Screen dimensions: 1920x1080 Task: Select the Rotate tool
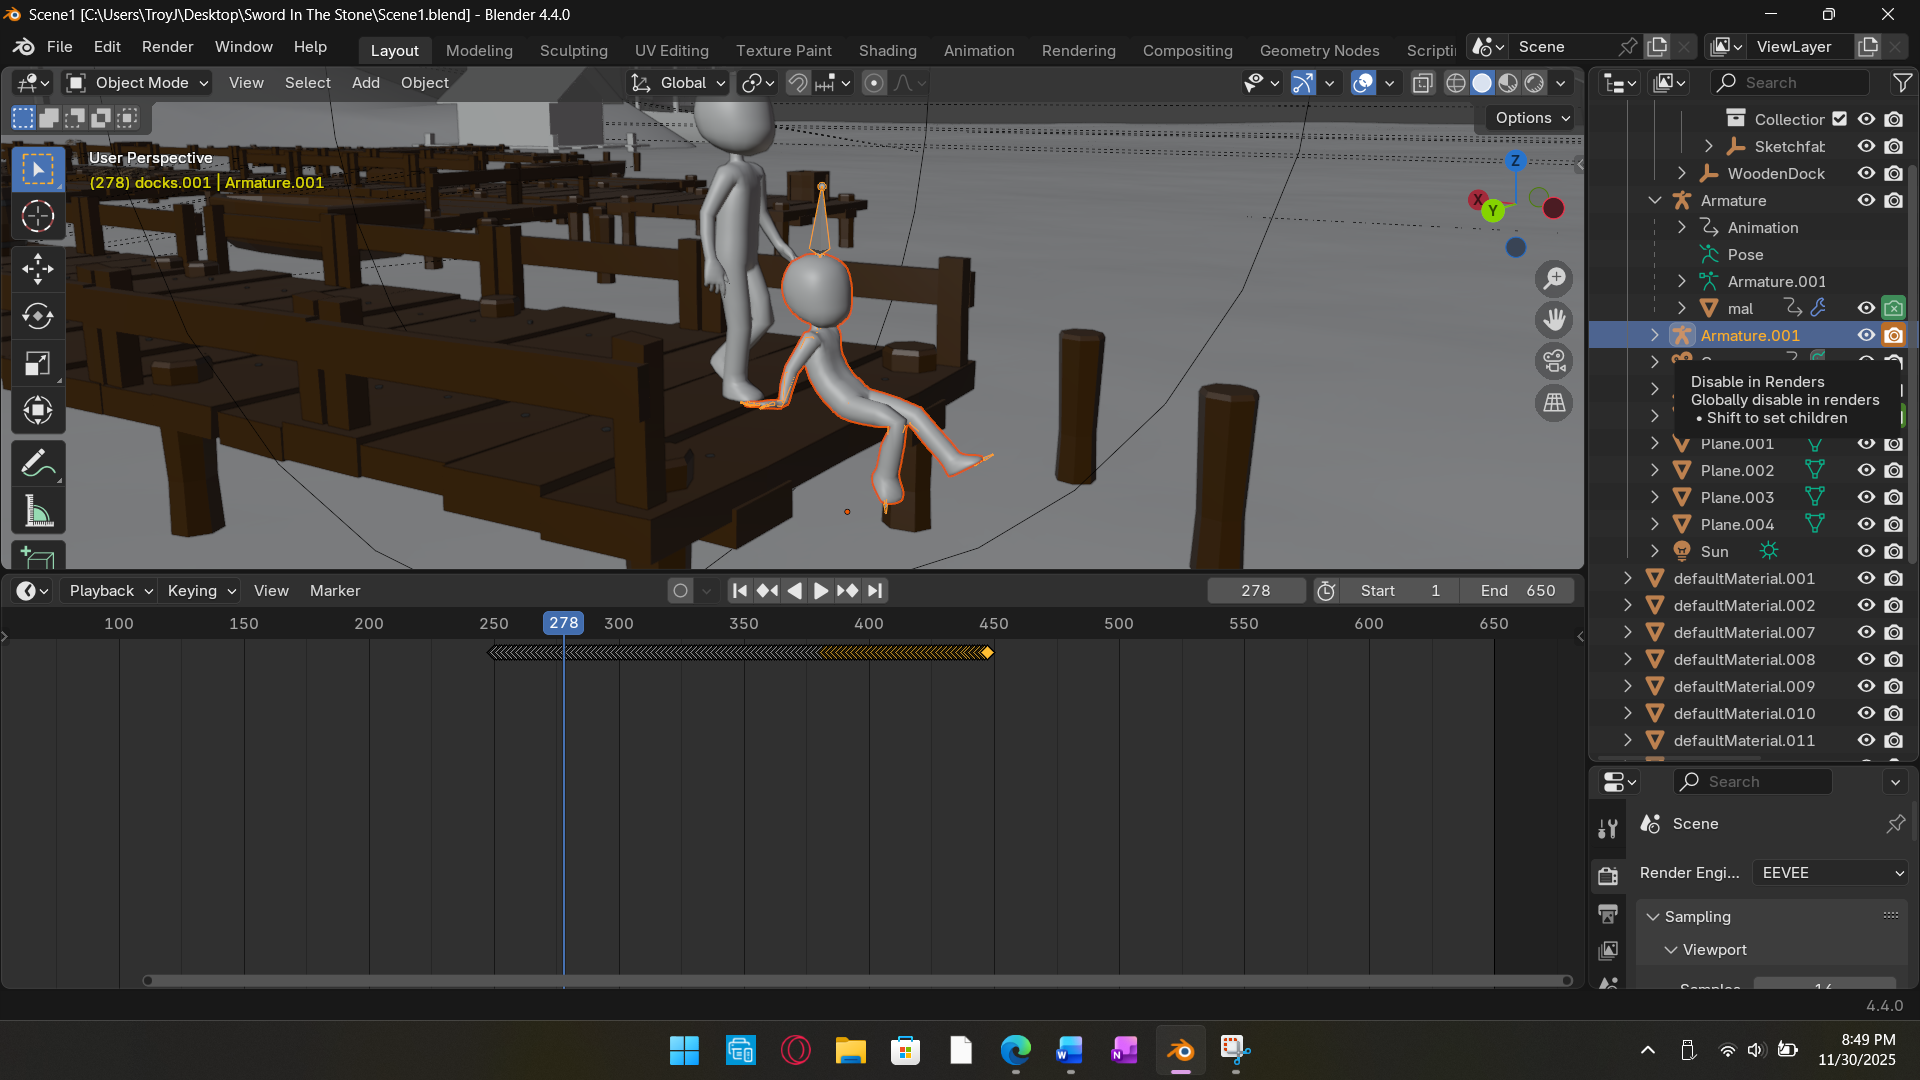pos(38,316)
